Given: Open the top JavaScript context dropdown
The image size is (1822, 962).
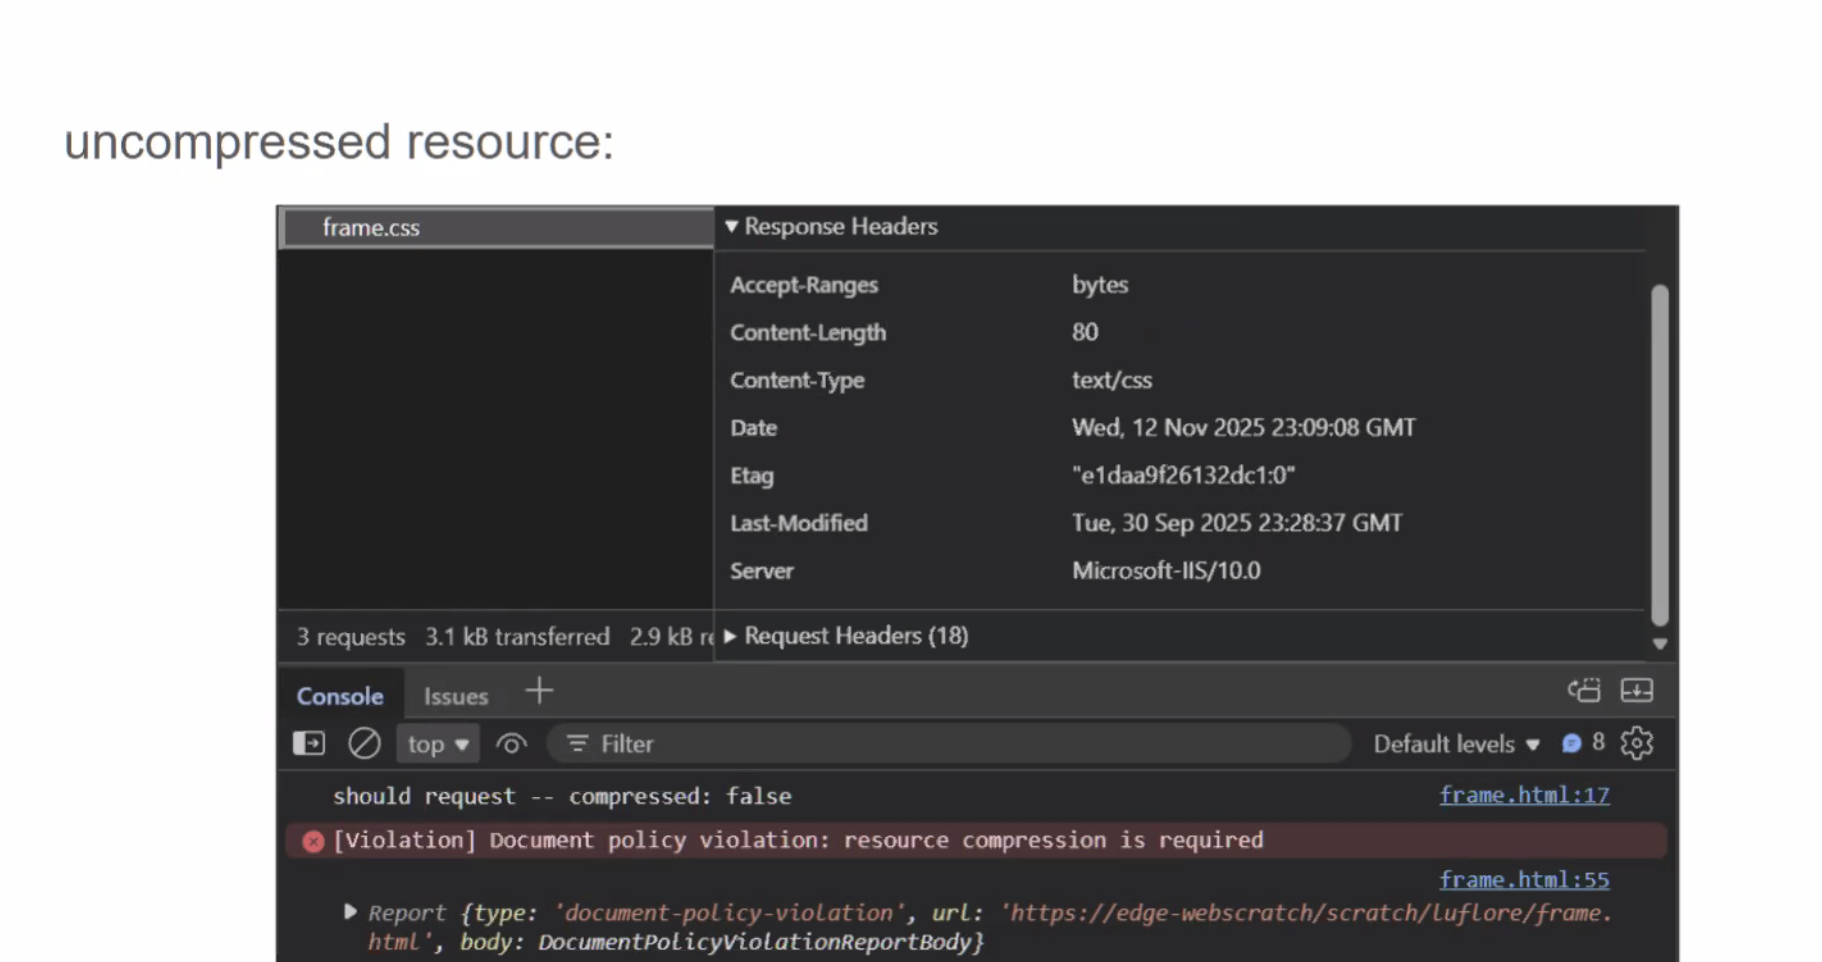Looking at the screenshot, I should (x=437, y=744).
